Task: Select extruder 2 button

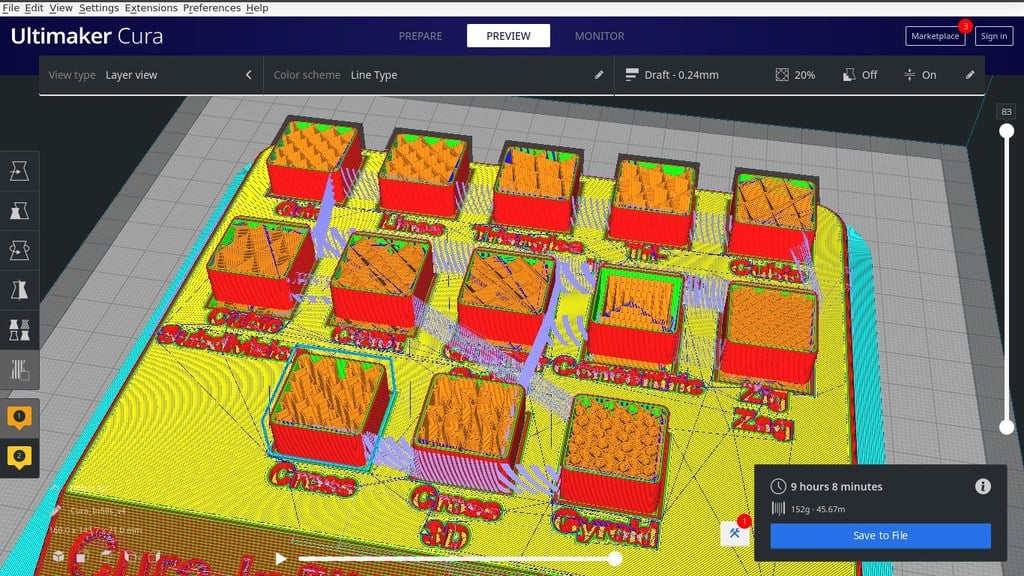Action: click(x=19, y=458)
